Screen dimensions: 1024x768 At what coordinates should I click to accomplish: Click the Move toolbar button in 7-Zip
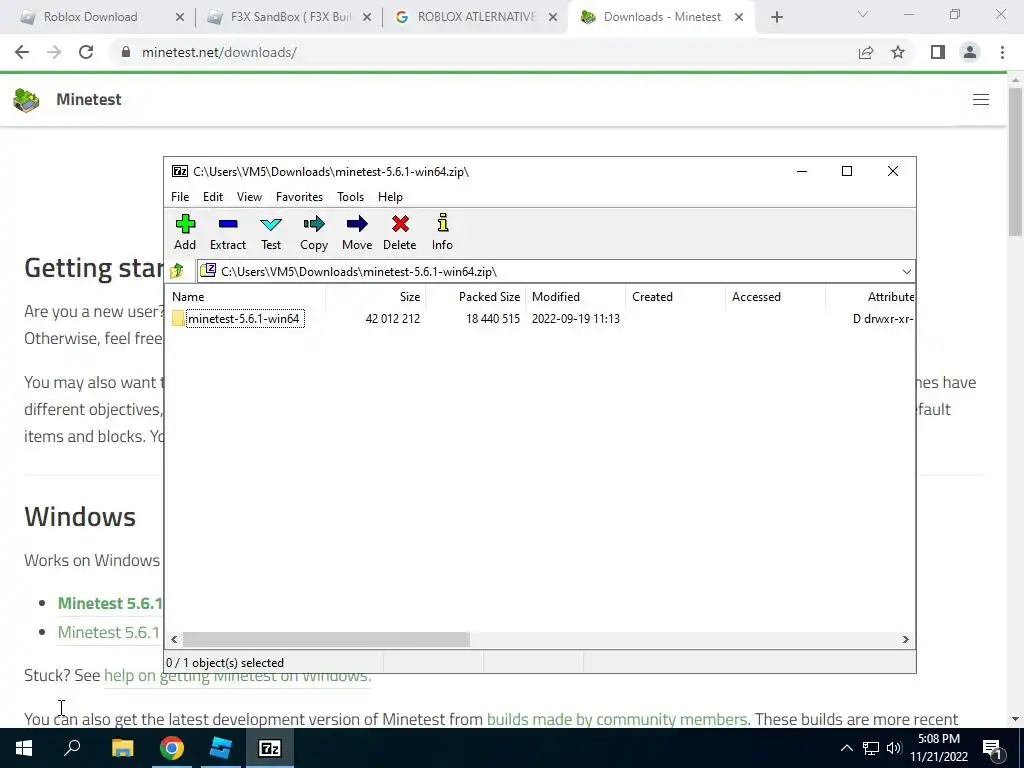(357, 232)
